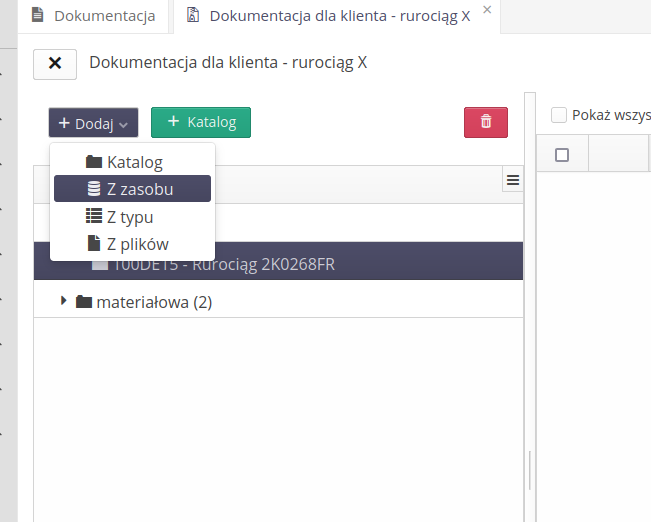Click the X close button beside the title
The width and height of the screenshot is (651, 522).
coord(55,63)
